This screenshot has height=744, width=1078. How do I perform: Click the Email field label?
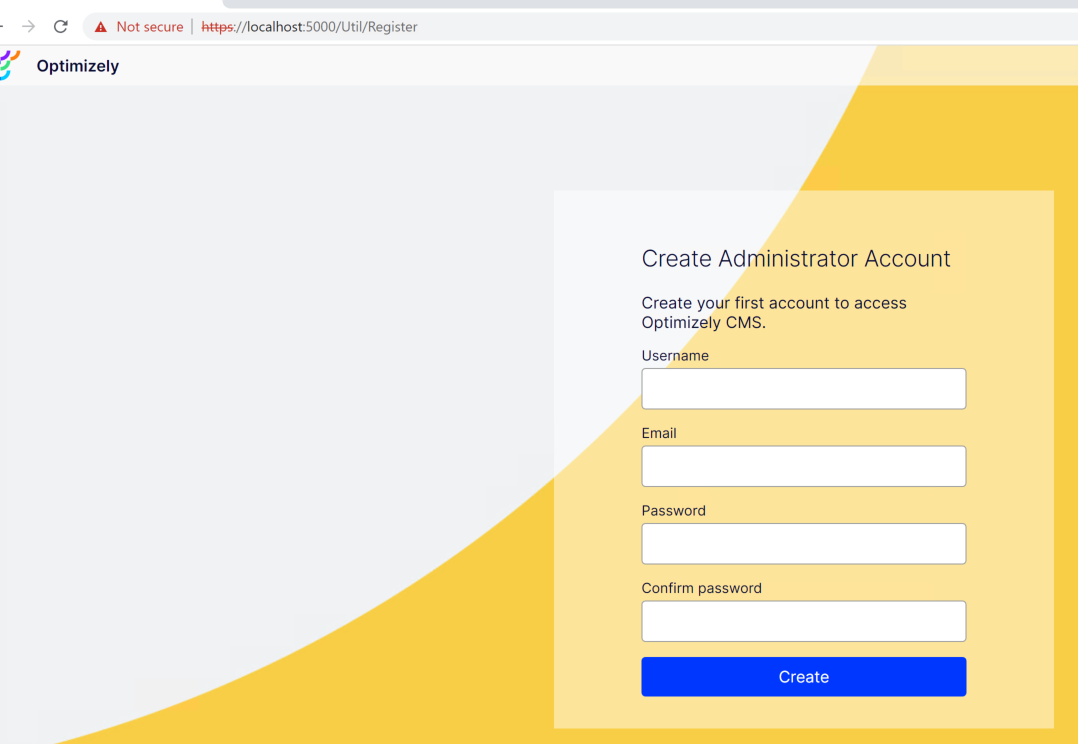click(x=659, y=433)
